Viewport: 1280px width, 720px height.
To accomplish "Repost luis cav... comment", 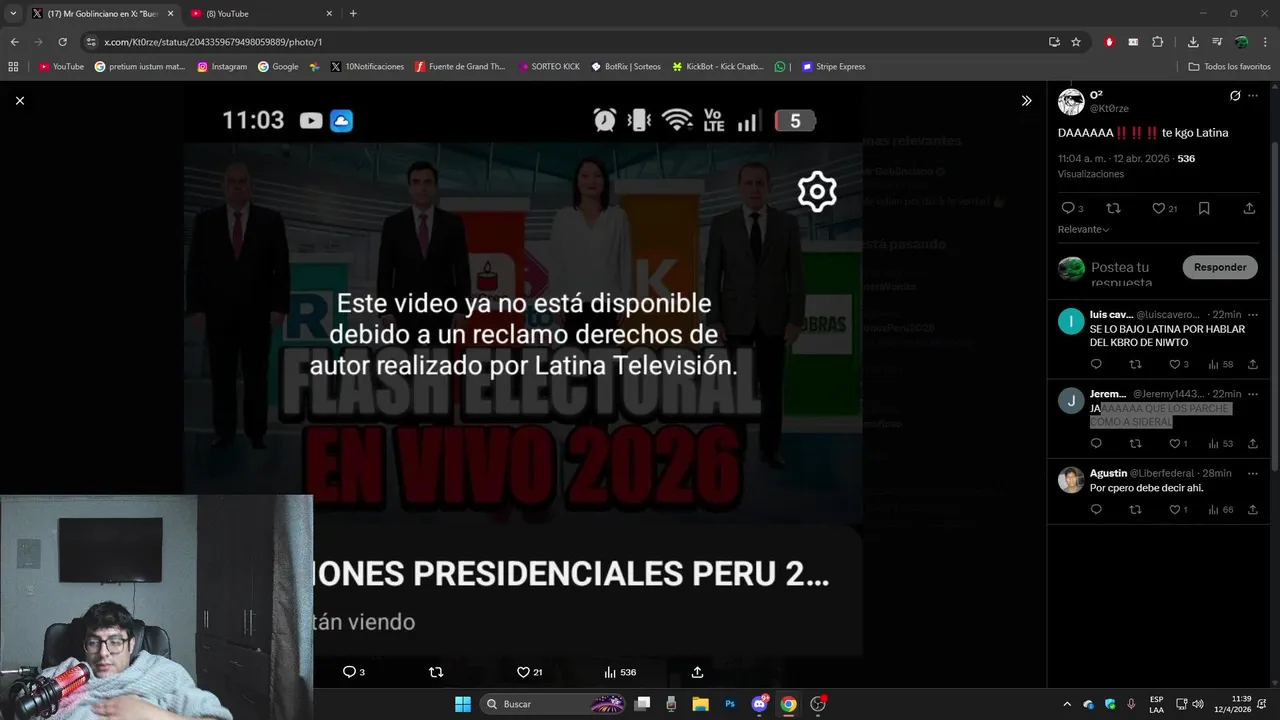I will pyautogui.click(x=1135, y=364).
